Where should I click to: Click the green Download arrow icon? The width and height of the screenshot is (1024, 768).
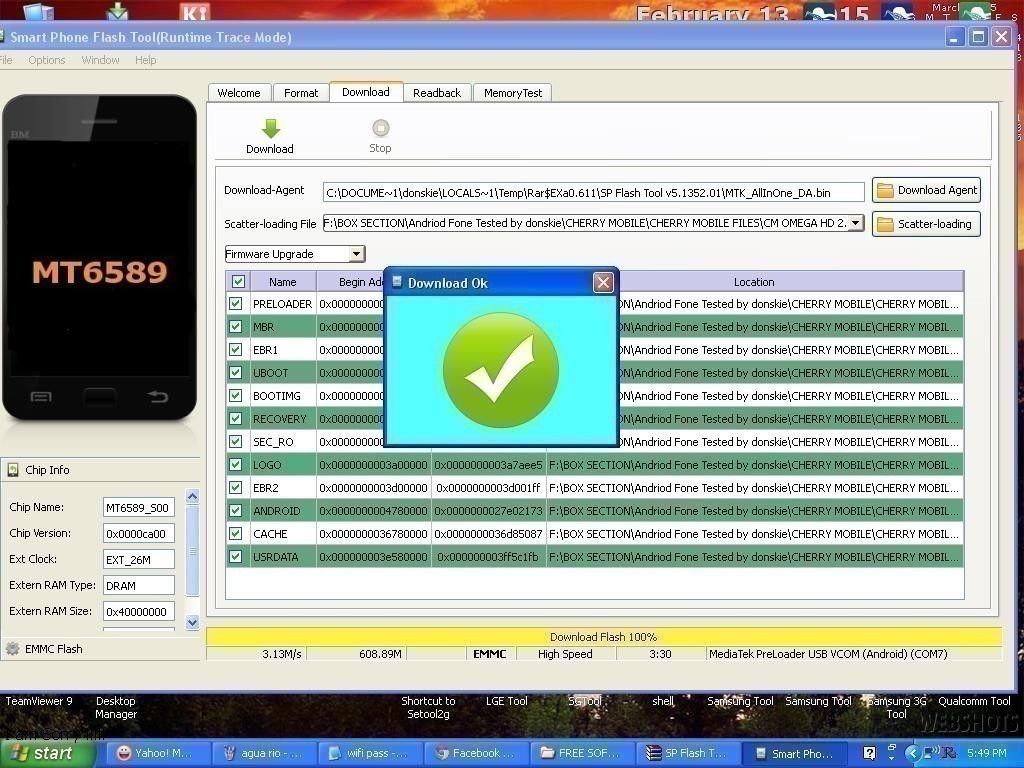270,127
